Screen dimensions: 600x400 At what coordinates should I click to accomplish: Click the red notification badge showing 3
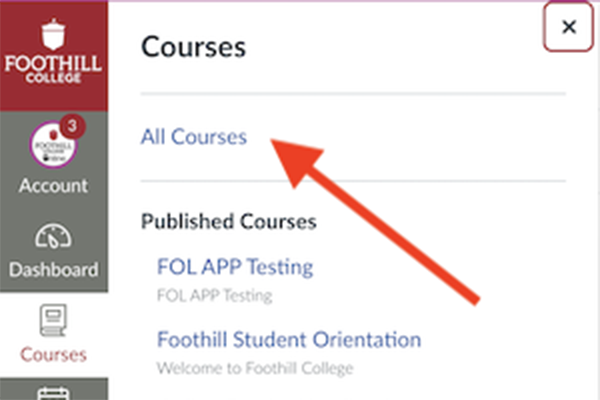point(72,127)
